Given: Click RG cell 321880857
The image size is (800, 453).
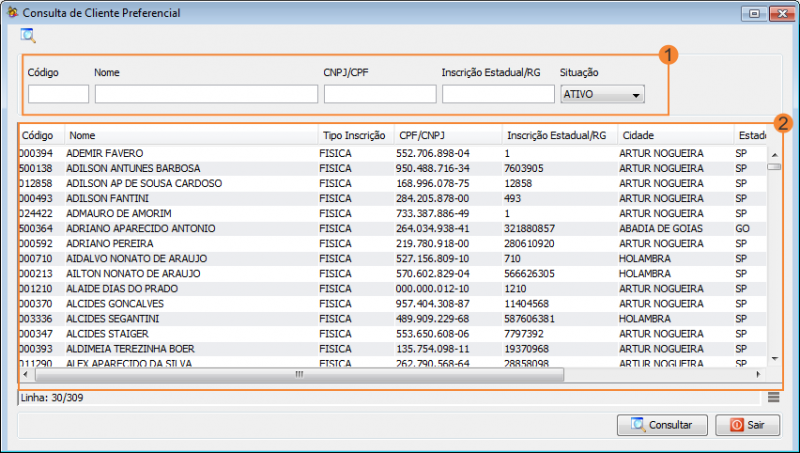Looking at the screenshot, I should click(530, 229).
